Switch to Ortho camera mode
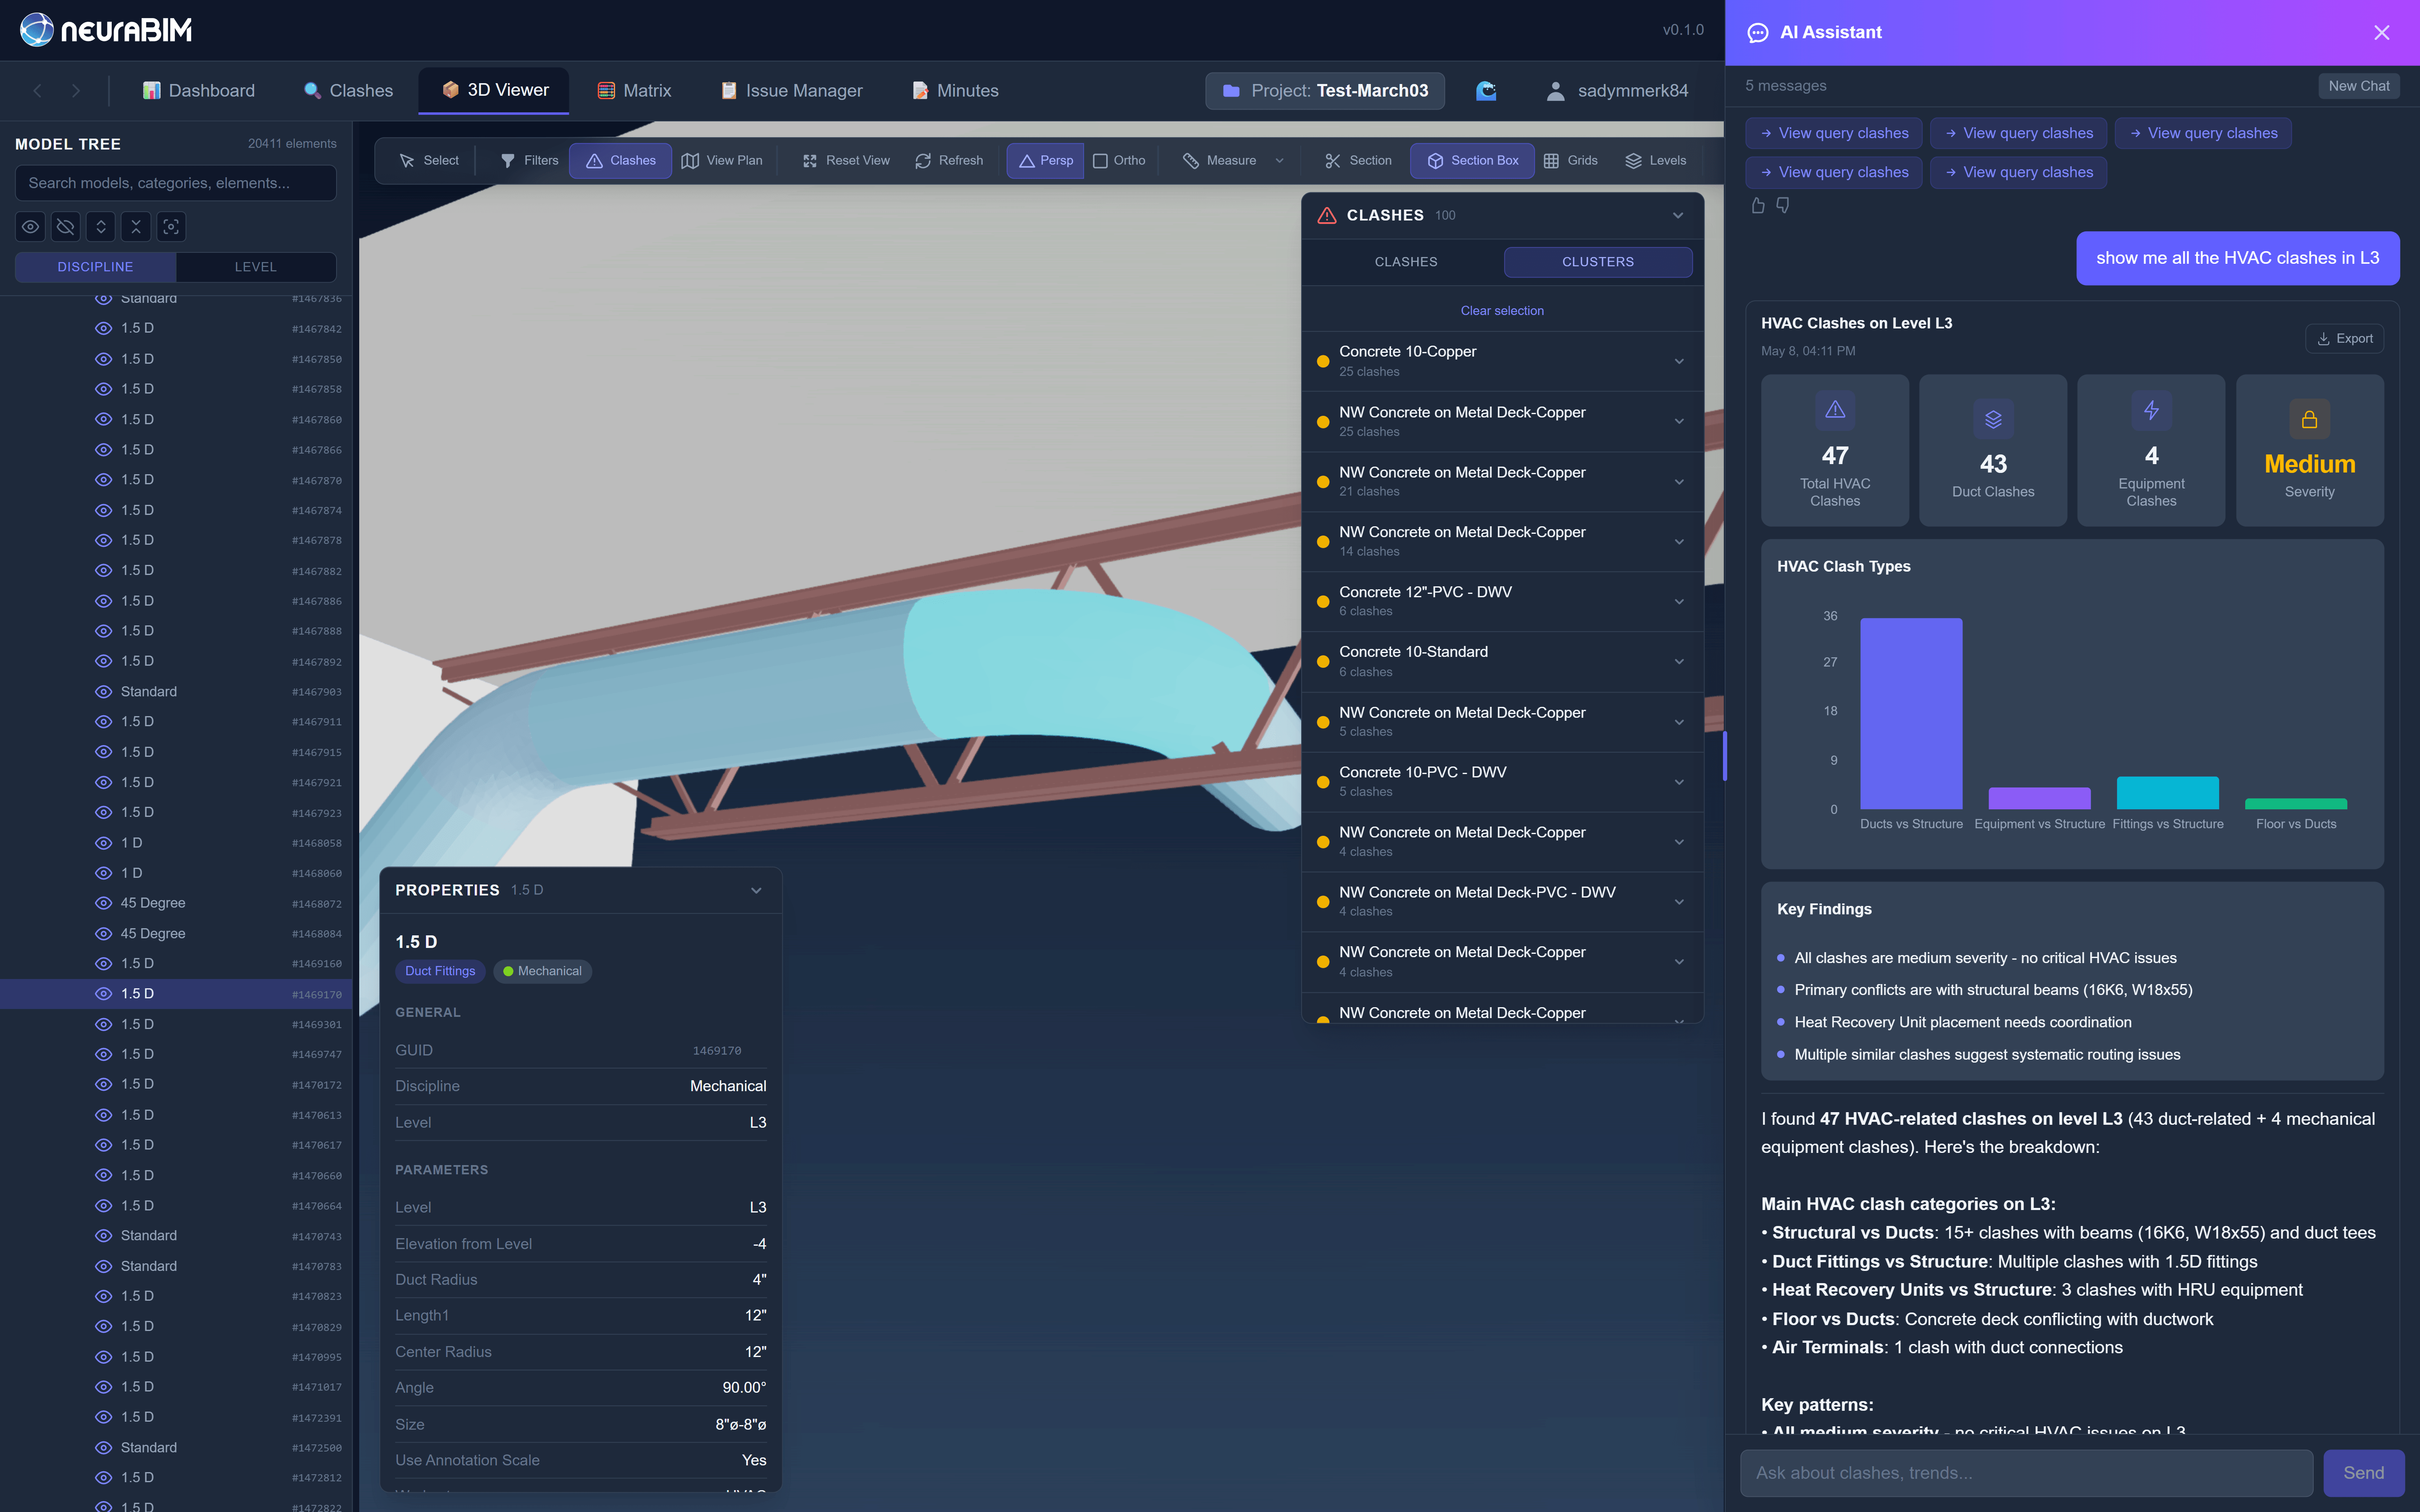 (1119, 160)
